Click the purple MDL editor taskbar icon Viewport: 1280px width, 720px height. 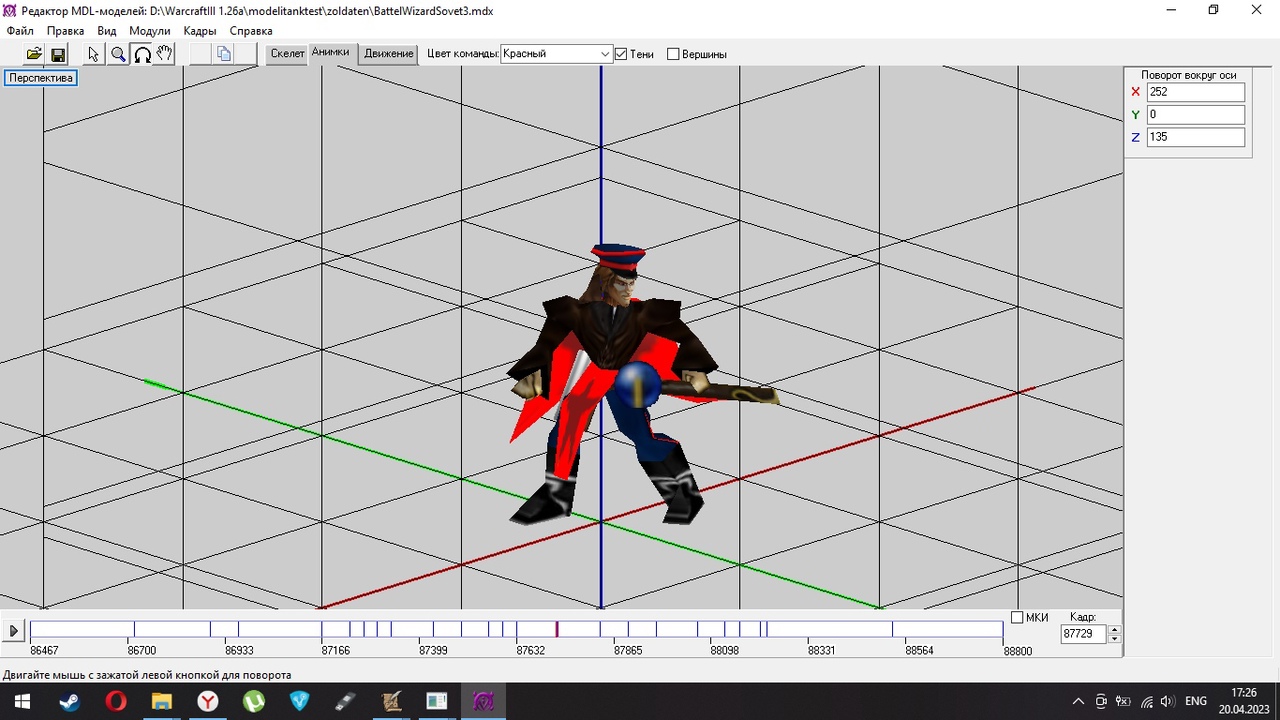click(484, 701)
